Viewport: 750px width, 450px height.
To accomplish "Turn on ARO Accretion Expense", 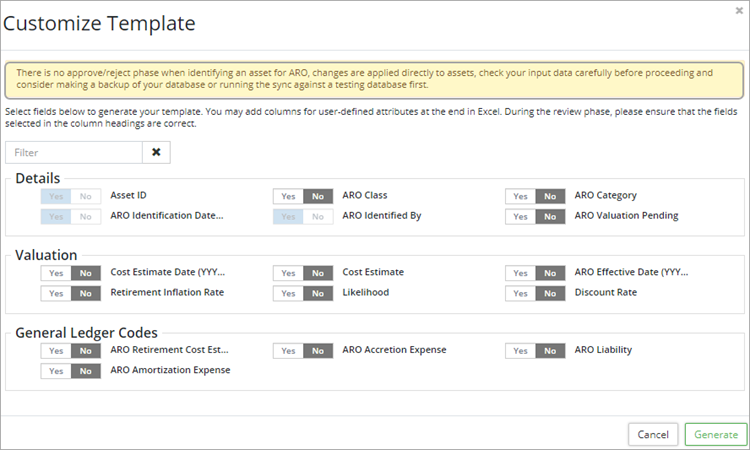I will click(x=288, y=351).
